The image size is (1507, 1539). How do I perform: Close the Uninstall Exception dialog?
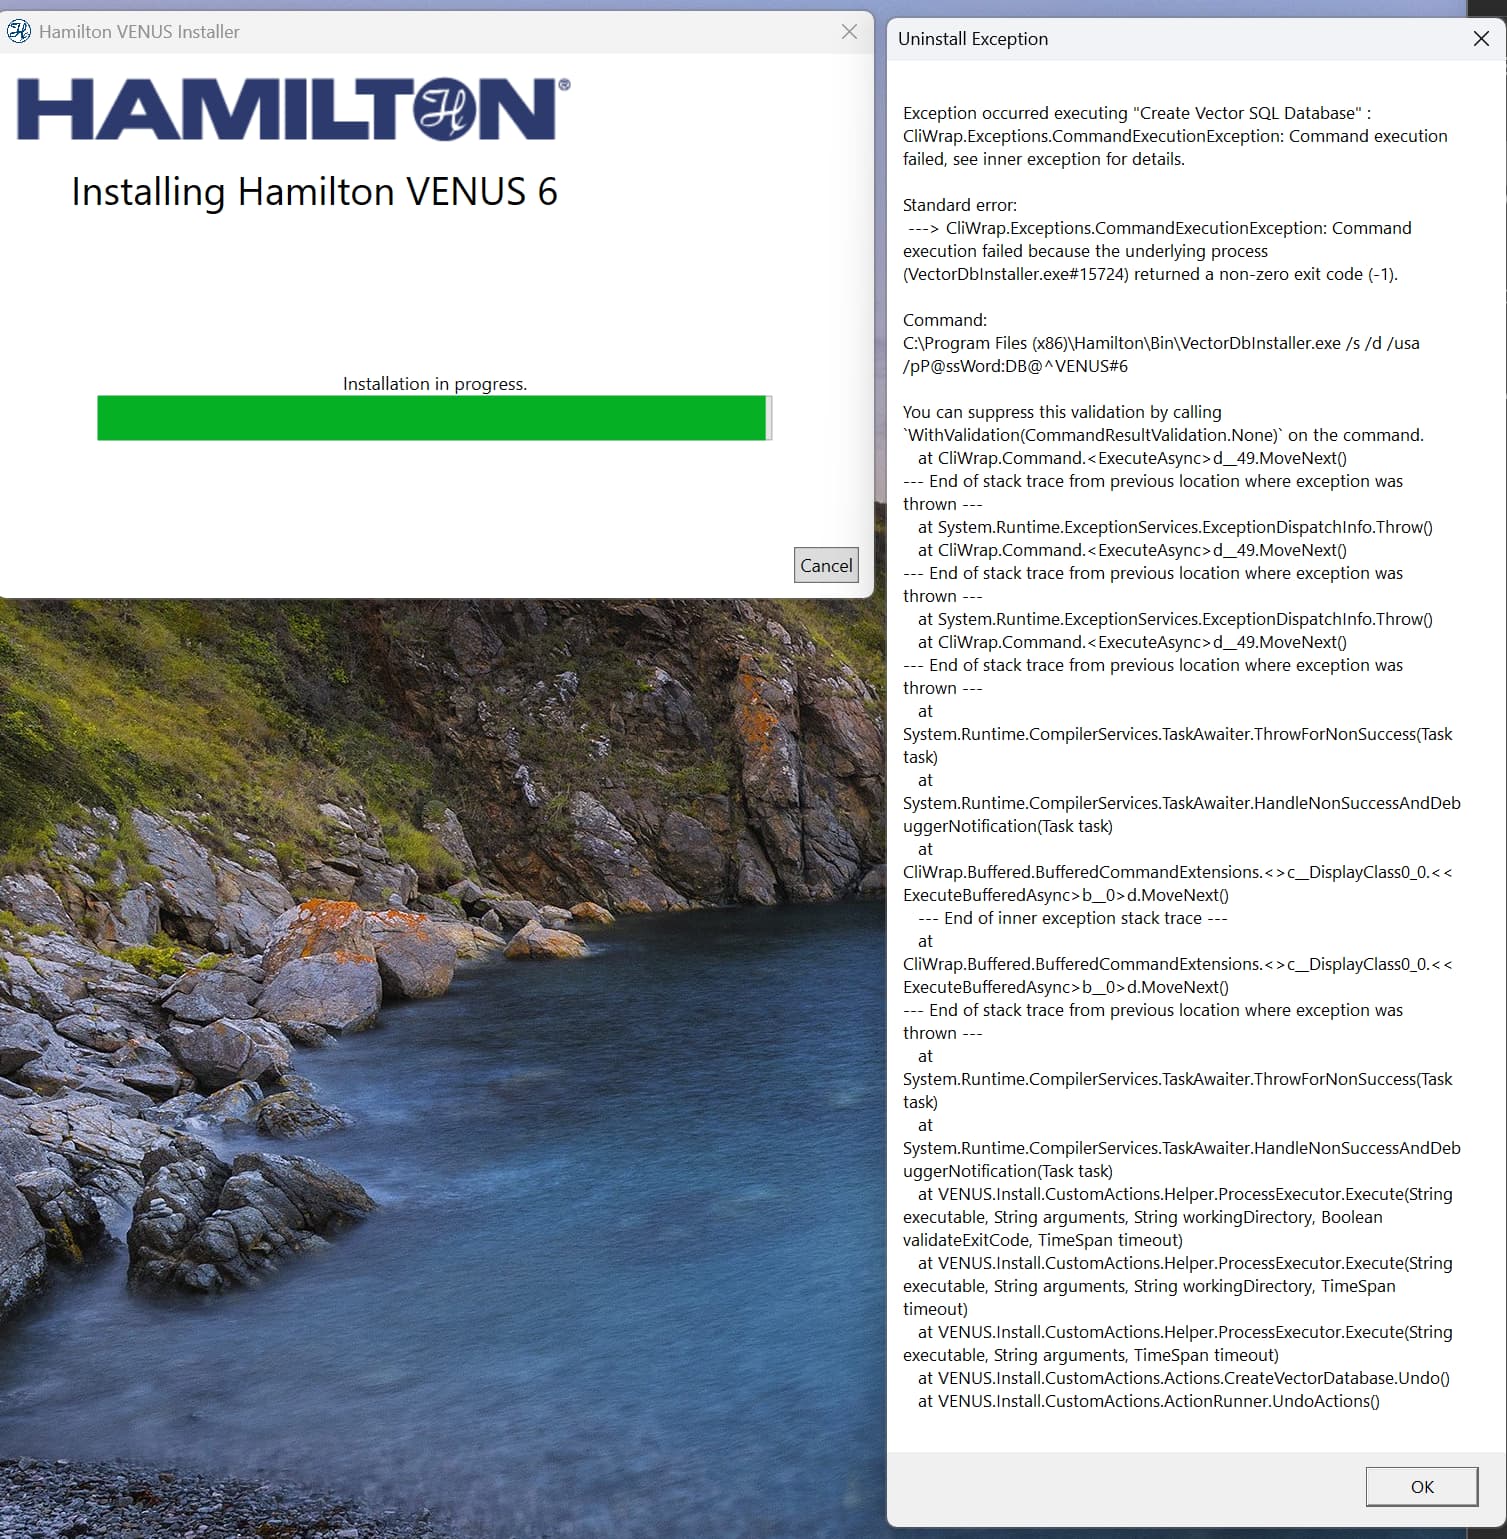pyautogui.click(x=1481, y=39)
